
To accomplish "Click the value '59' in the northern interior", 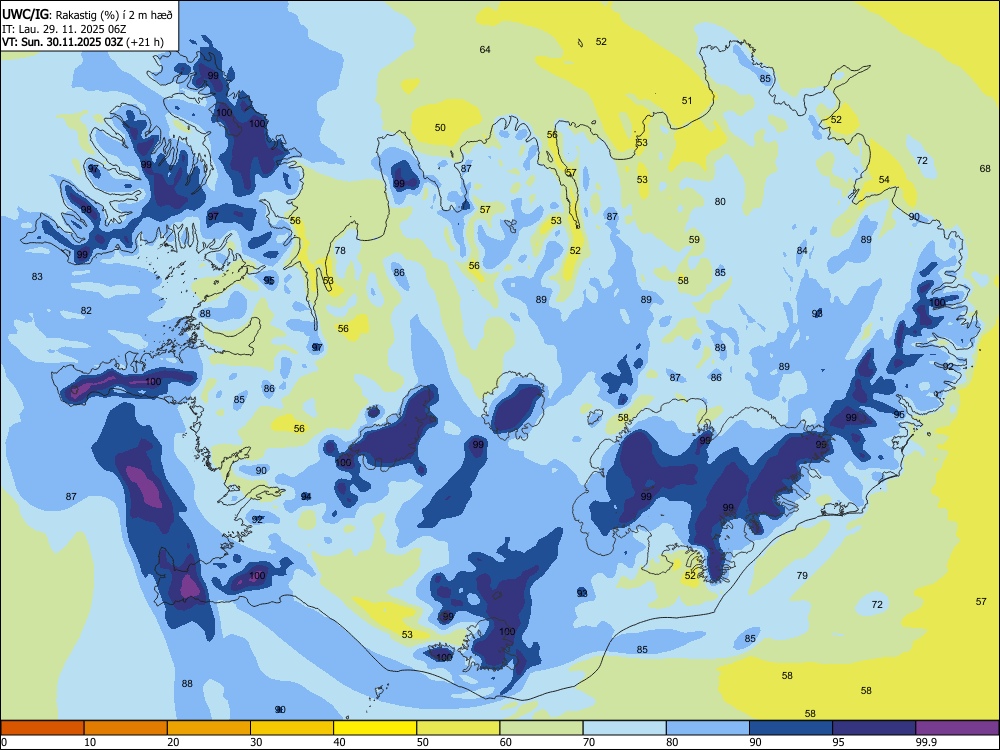I will click(695, 240).
